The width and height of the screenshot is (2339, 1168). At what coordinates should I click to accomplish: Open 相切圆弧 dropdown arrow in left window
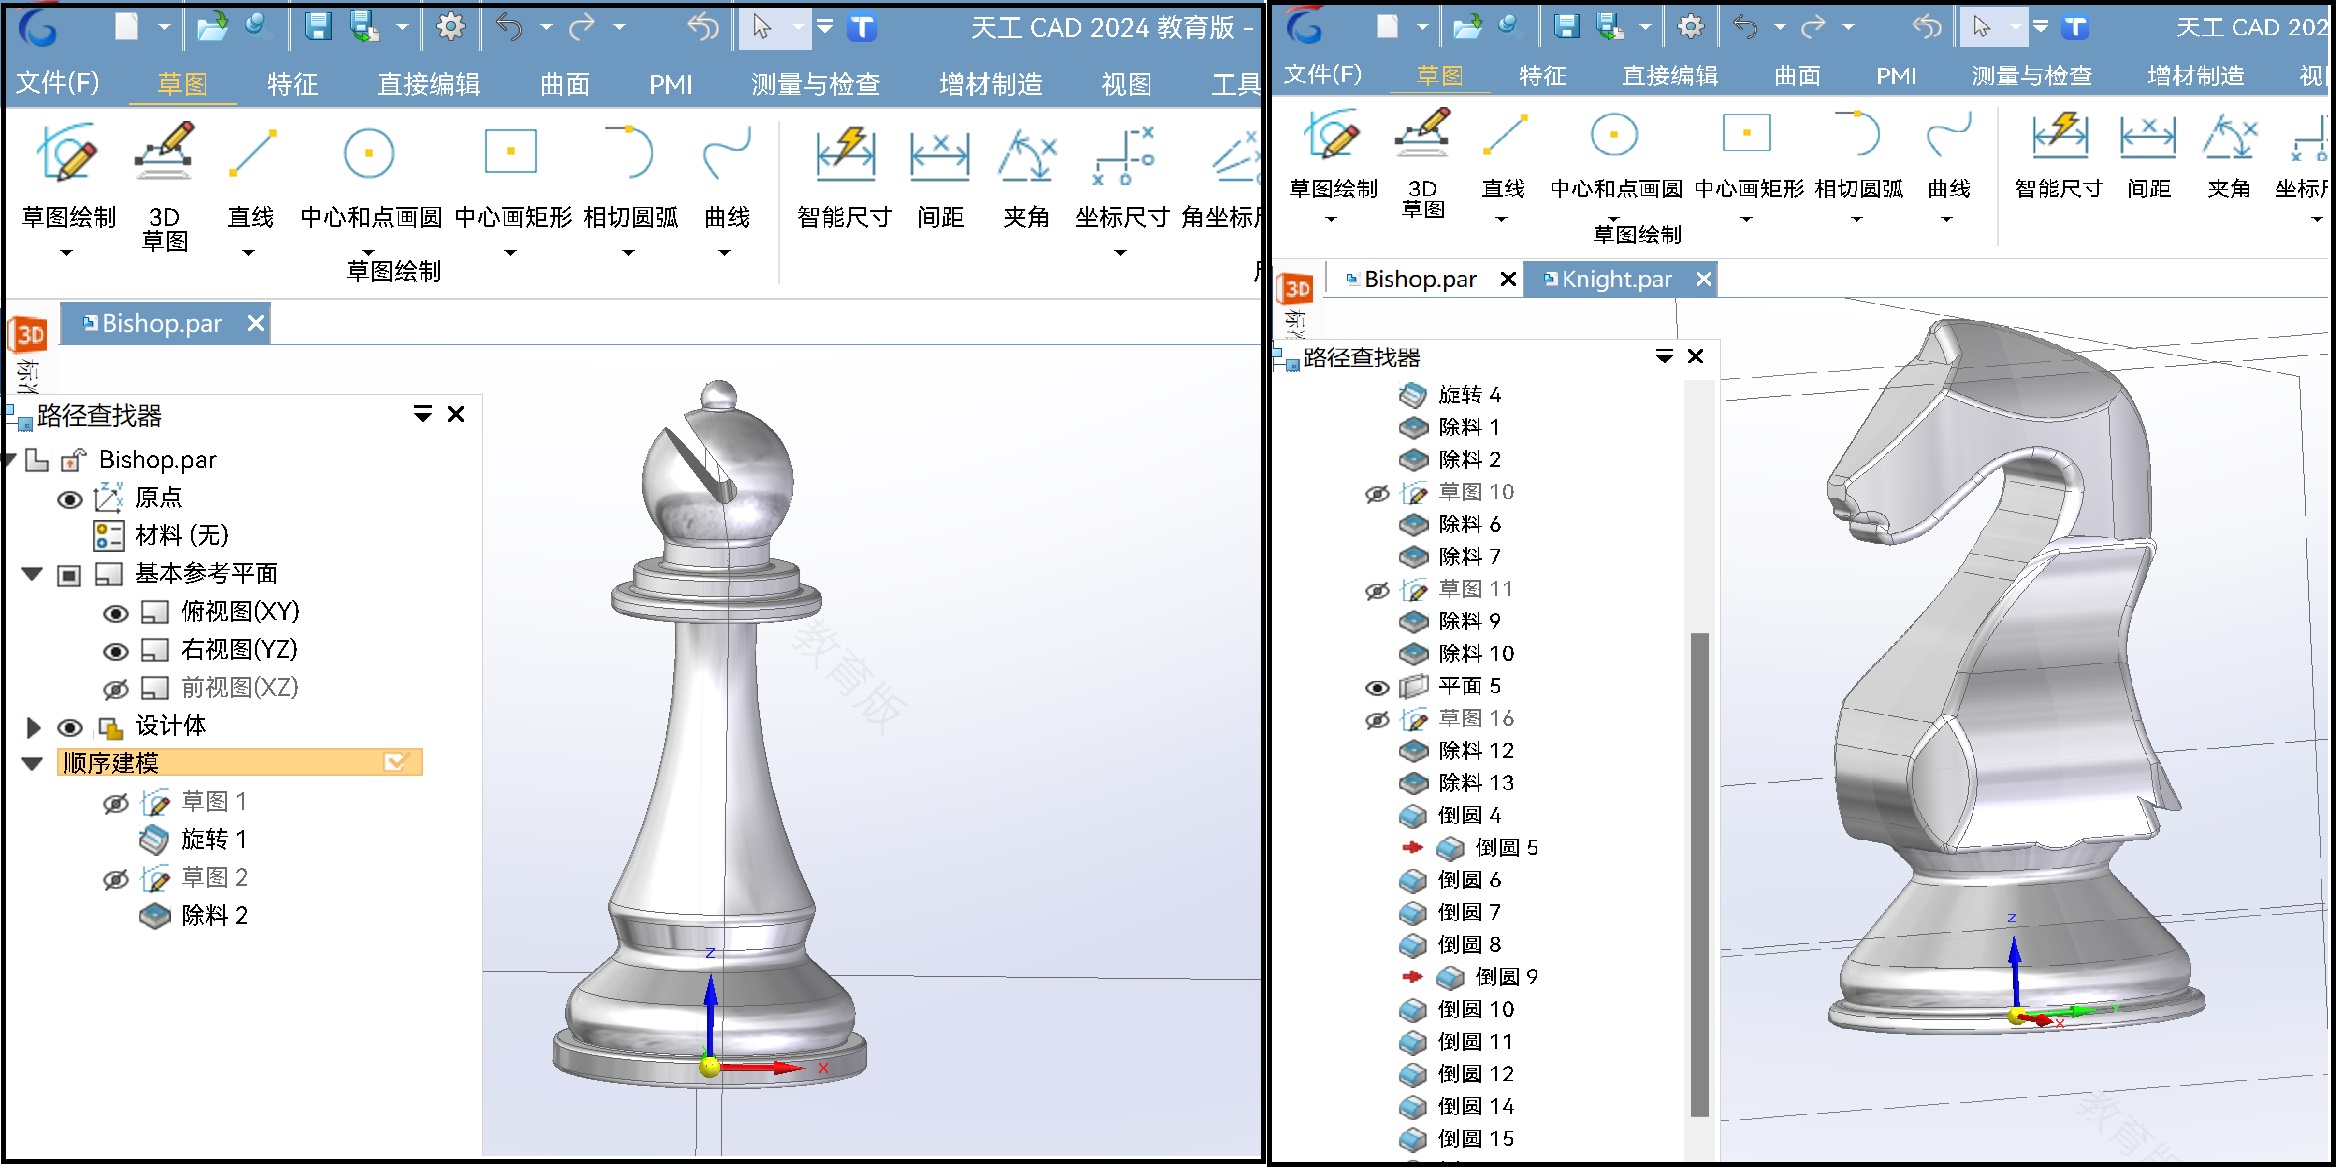[x=629, y=253]
